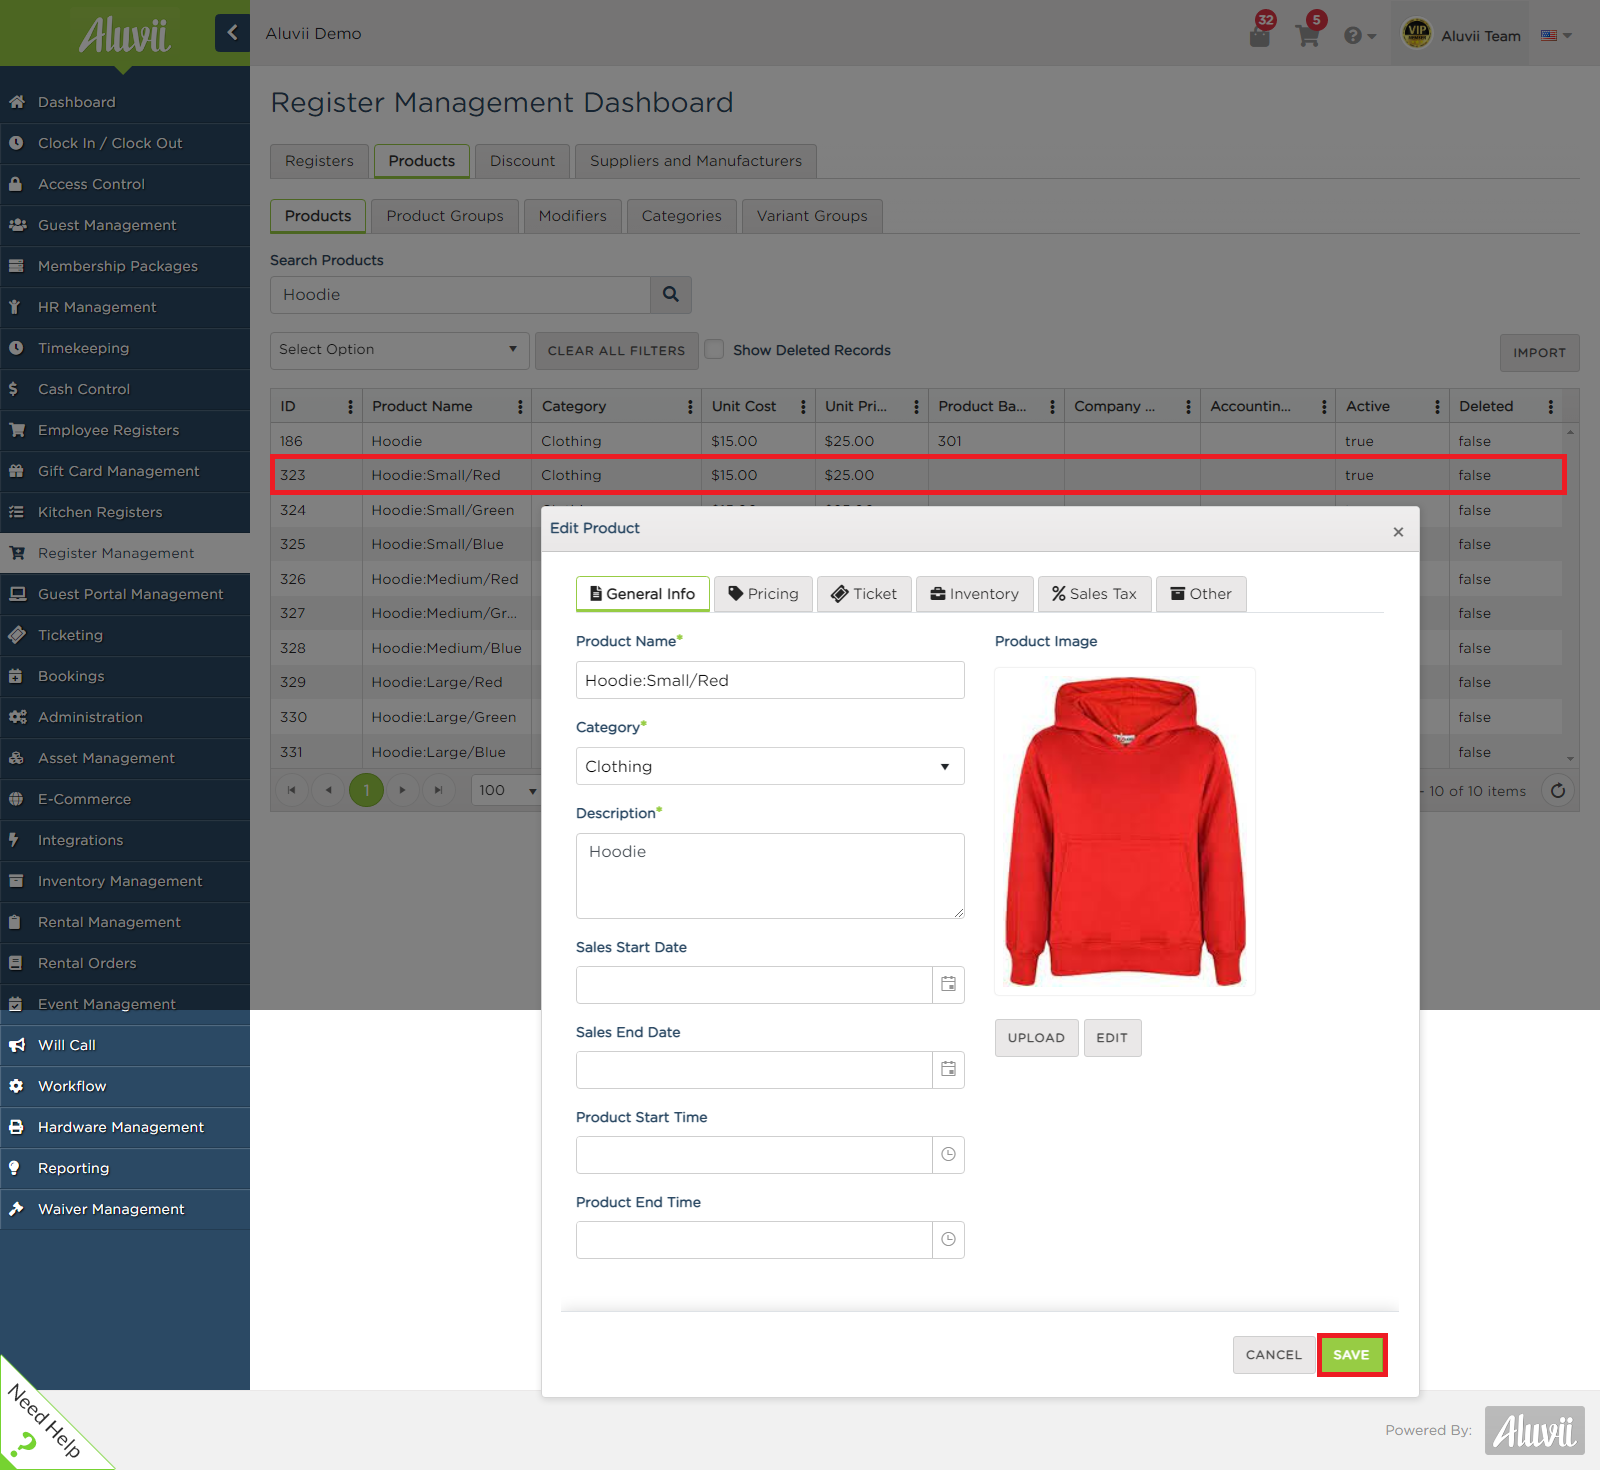
Task: Switch to the Other tab
Action: 1201,594
